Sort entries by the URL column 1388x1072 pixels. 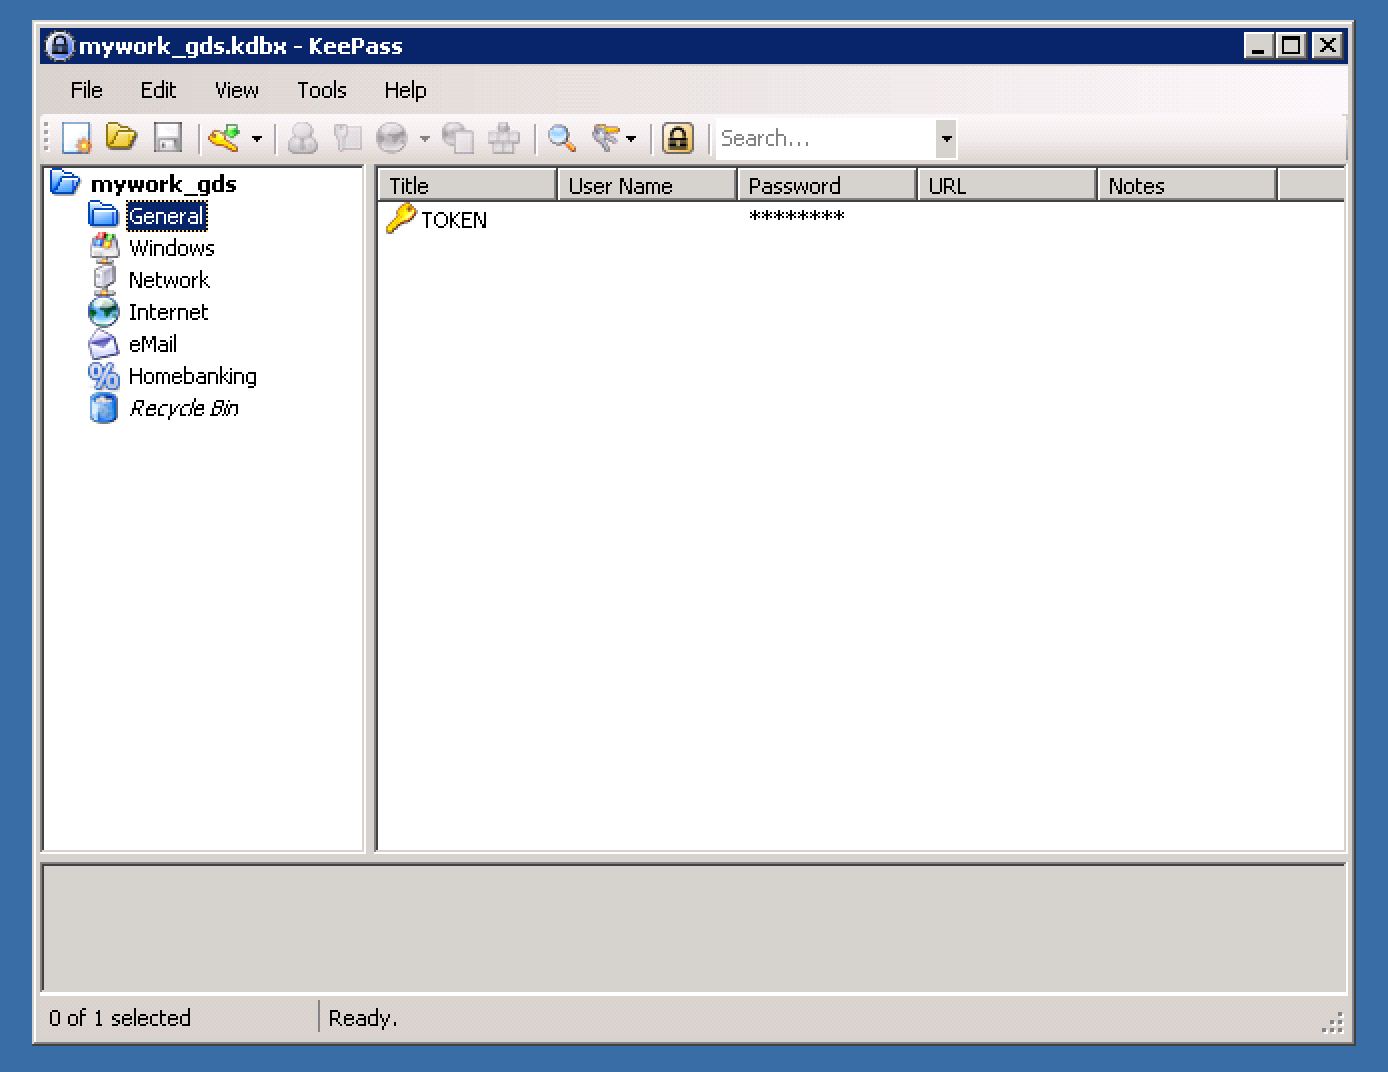coord(1007,185)
